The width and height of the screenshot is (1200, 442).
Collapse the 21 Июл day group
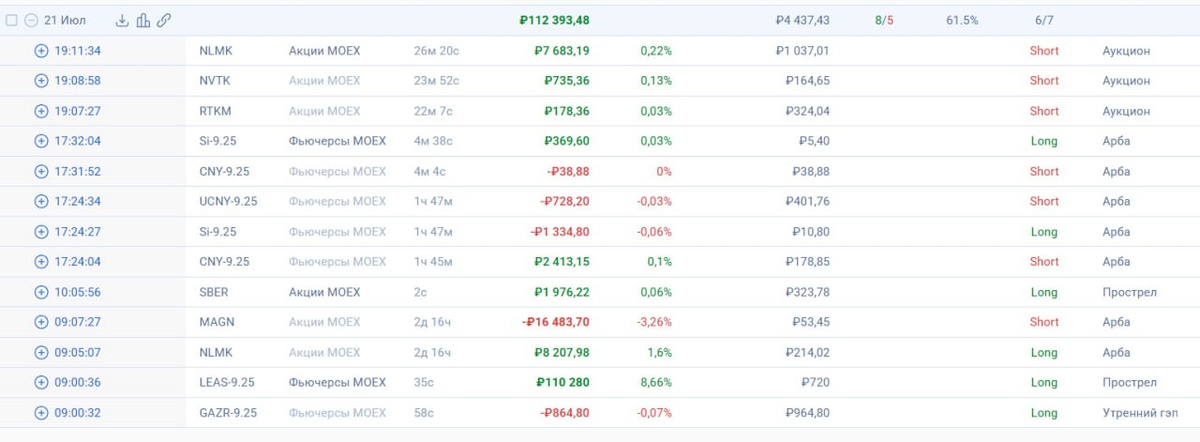point(31,20)
